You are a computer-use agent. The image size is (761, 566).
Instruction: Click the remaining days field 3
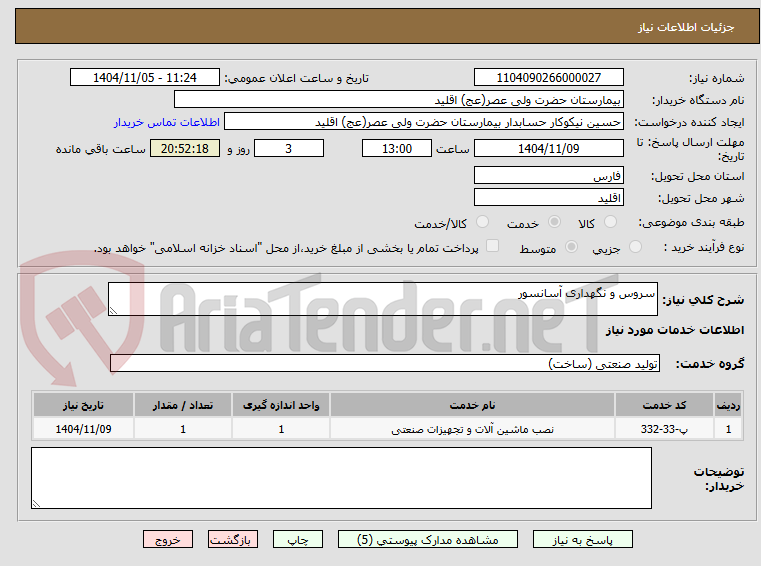[x=289, y=149]
